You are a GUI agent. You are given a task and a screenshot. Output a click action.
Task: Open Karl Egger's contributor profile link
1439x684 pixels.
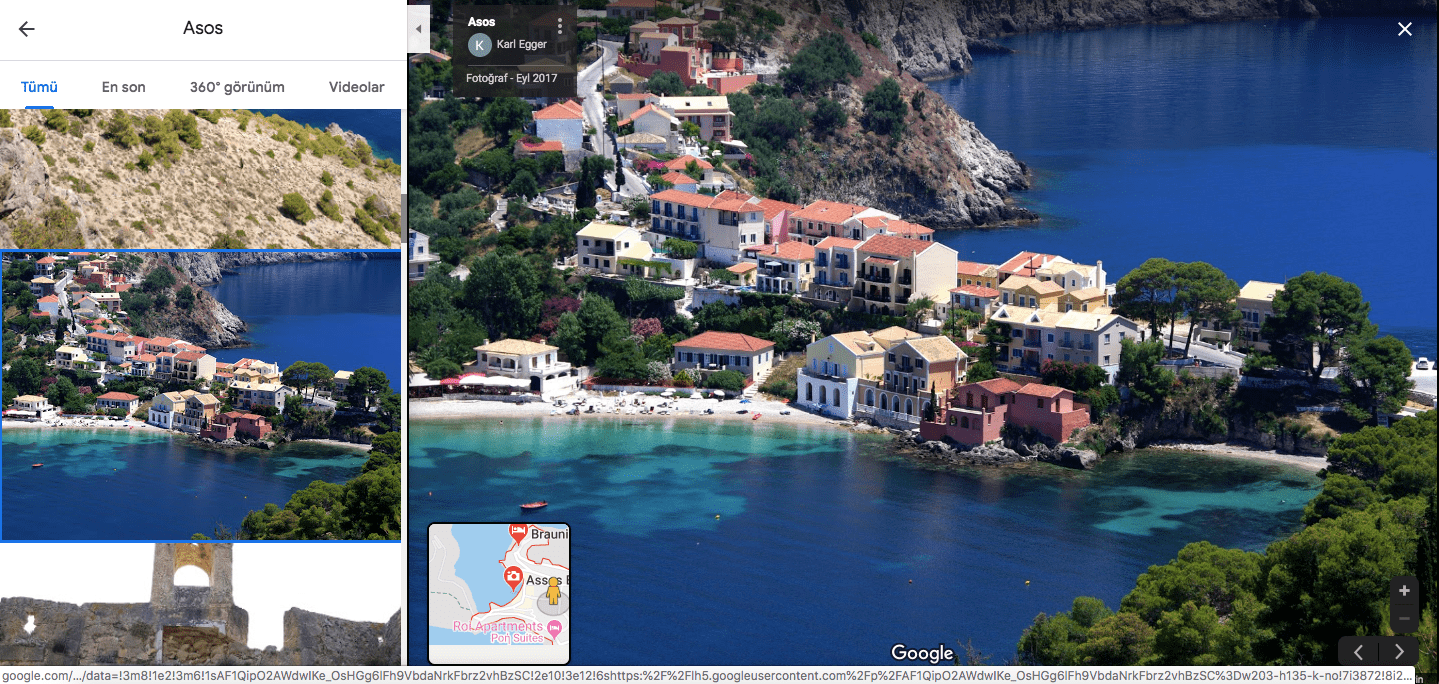point(521,45)
